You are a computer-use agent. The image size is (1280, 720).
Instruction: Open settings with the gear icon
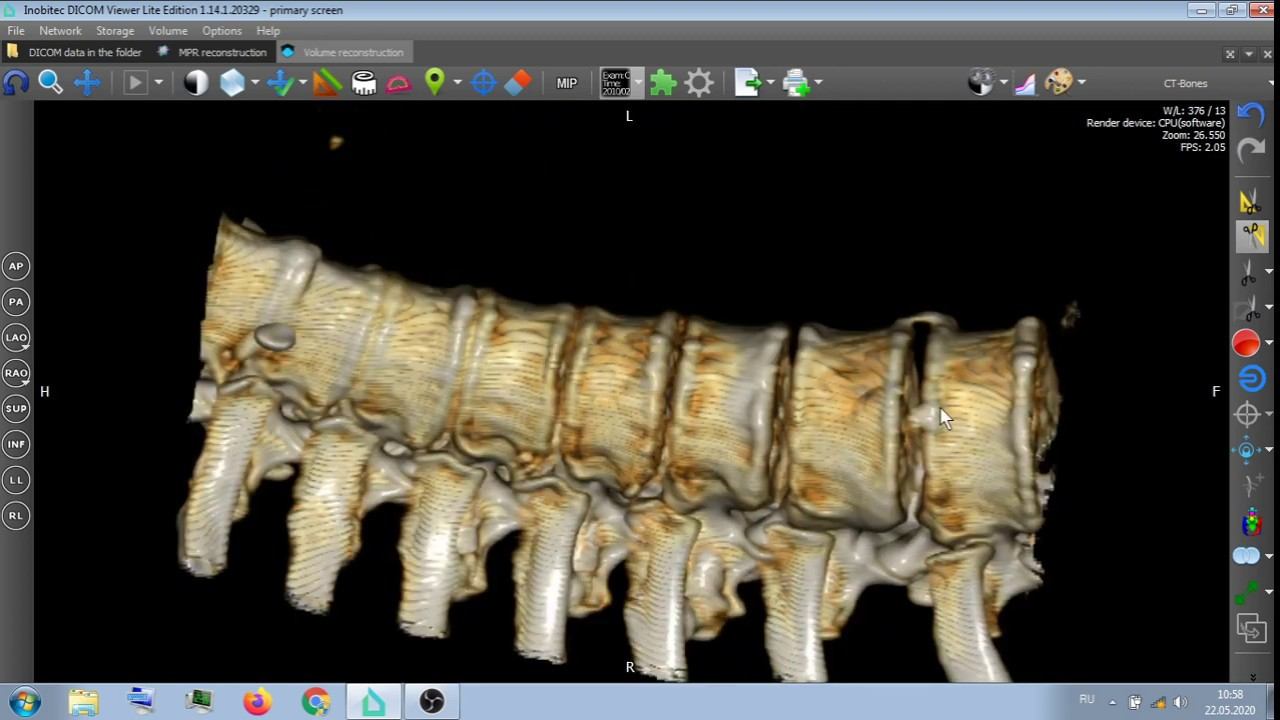[x=699, y=83]
